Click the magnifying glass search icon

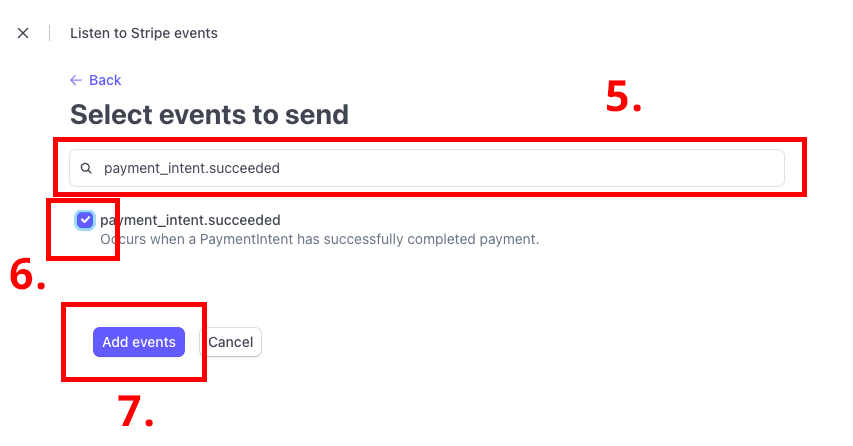86,169
